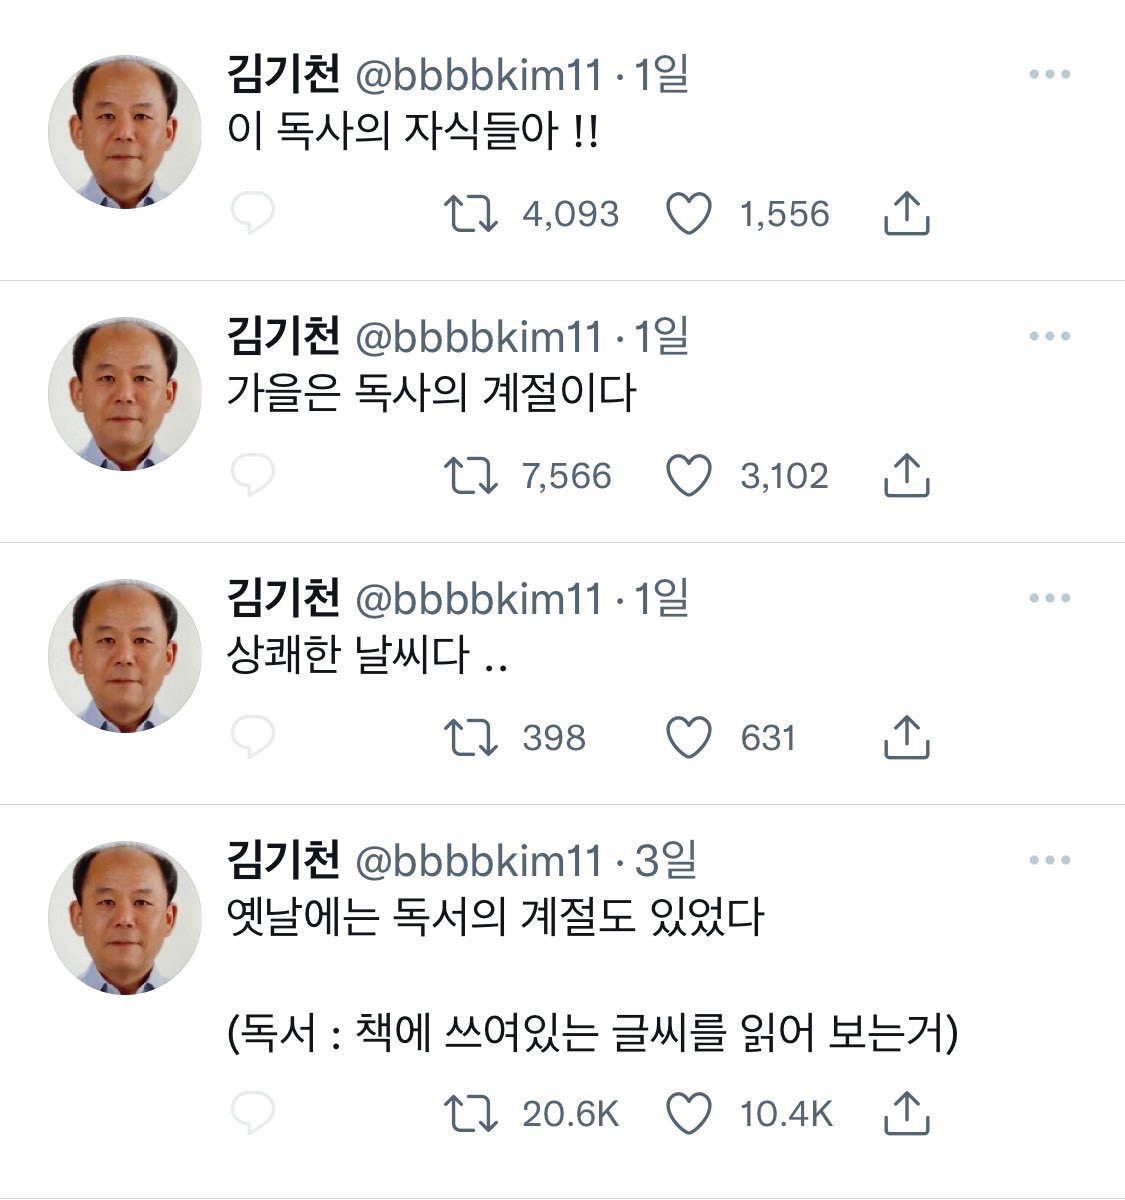This screenshot has height=1200, width=1125.
Task: Share the '가을은 독사의 계절이다' tweet
Action: (x=907, y=476)
